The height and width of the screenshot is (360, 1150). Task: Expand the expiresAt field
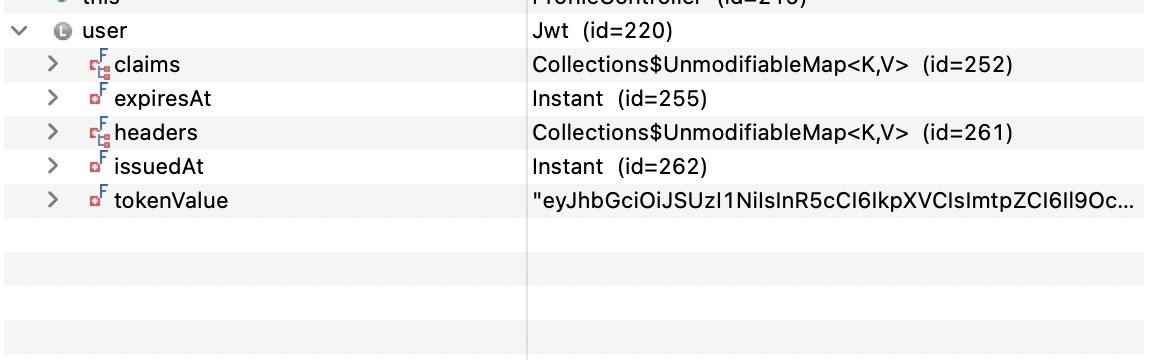[x=53, y=98]
